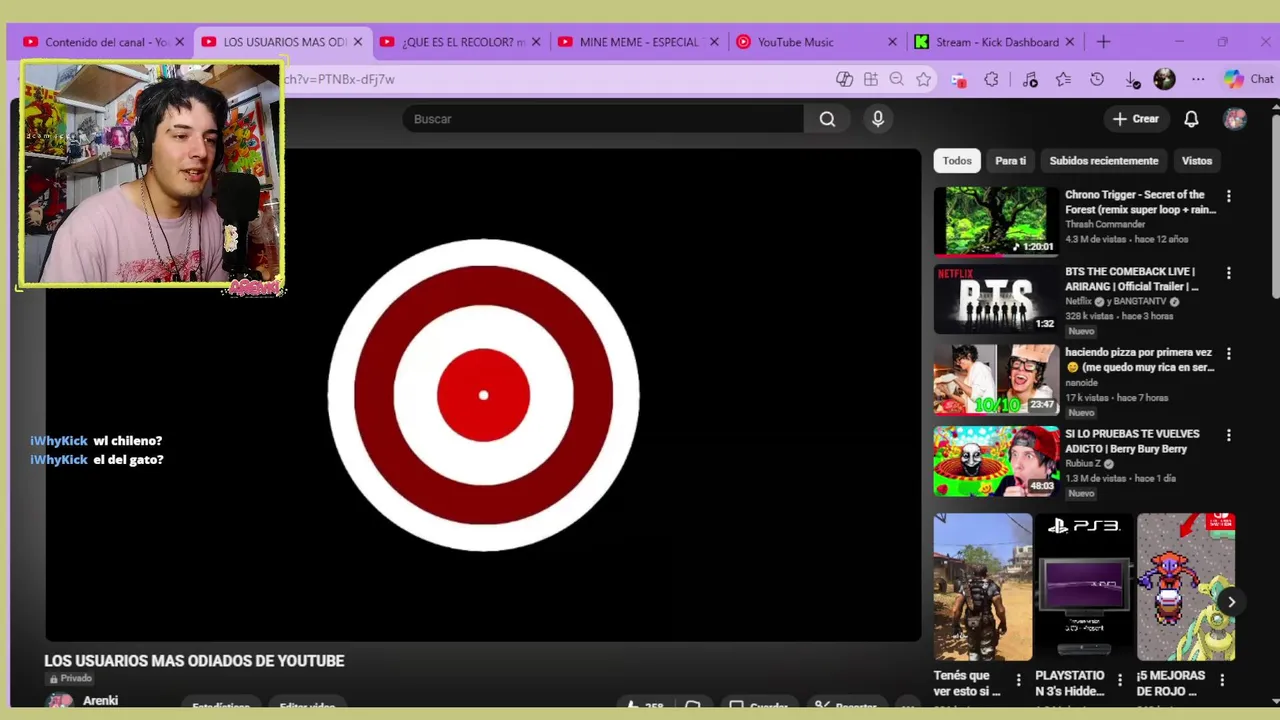The width and height of the screenshot is (1280, 720).
Task: Open the pizza video thumbnail
Action: [996, 380]
